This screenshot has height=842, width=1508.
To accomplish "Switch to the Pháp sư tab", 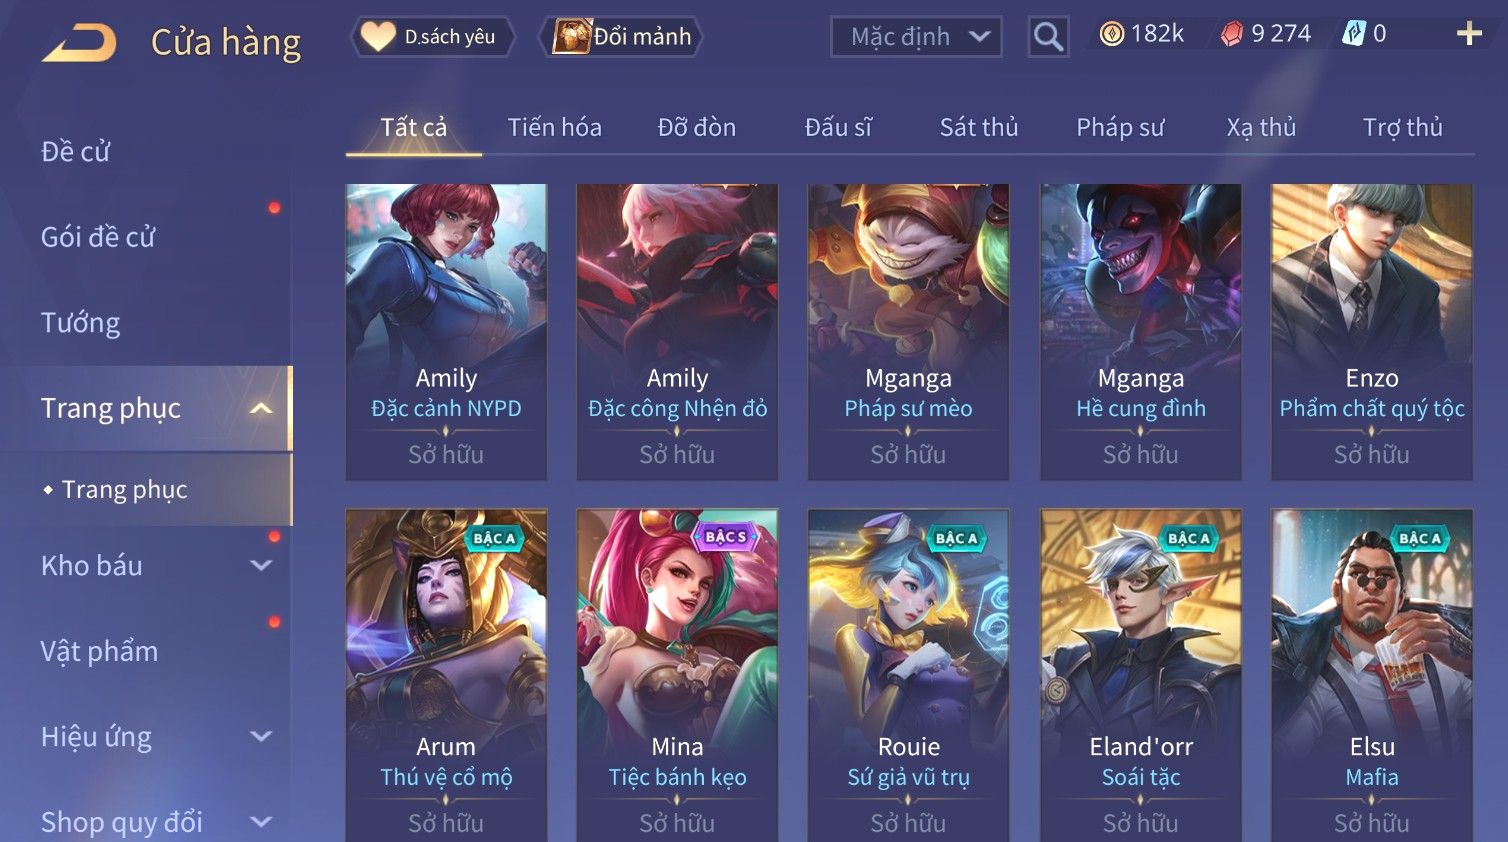I will pyautogui.click(x=1120, y=128).
